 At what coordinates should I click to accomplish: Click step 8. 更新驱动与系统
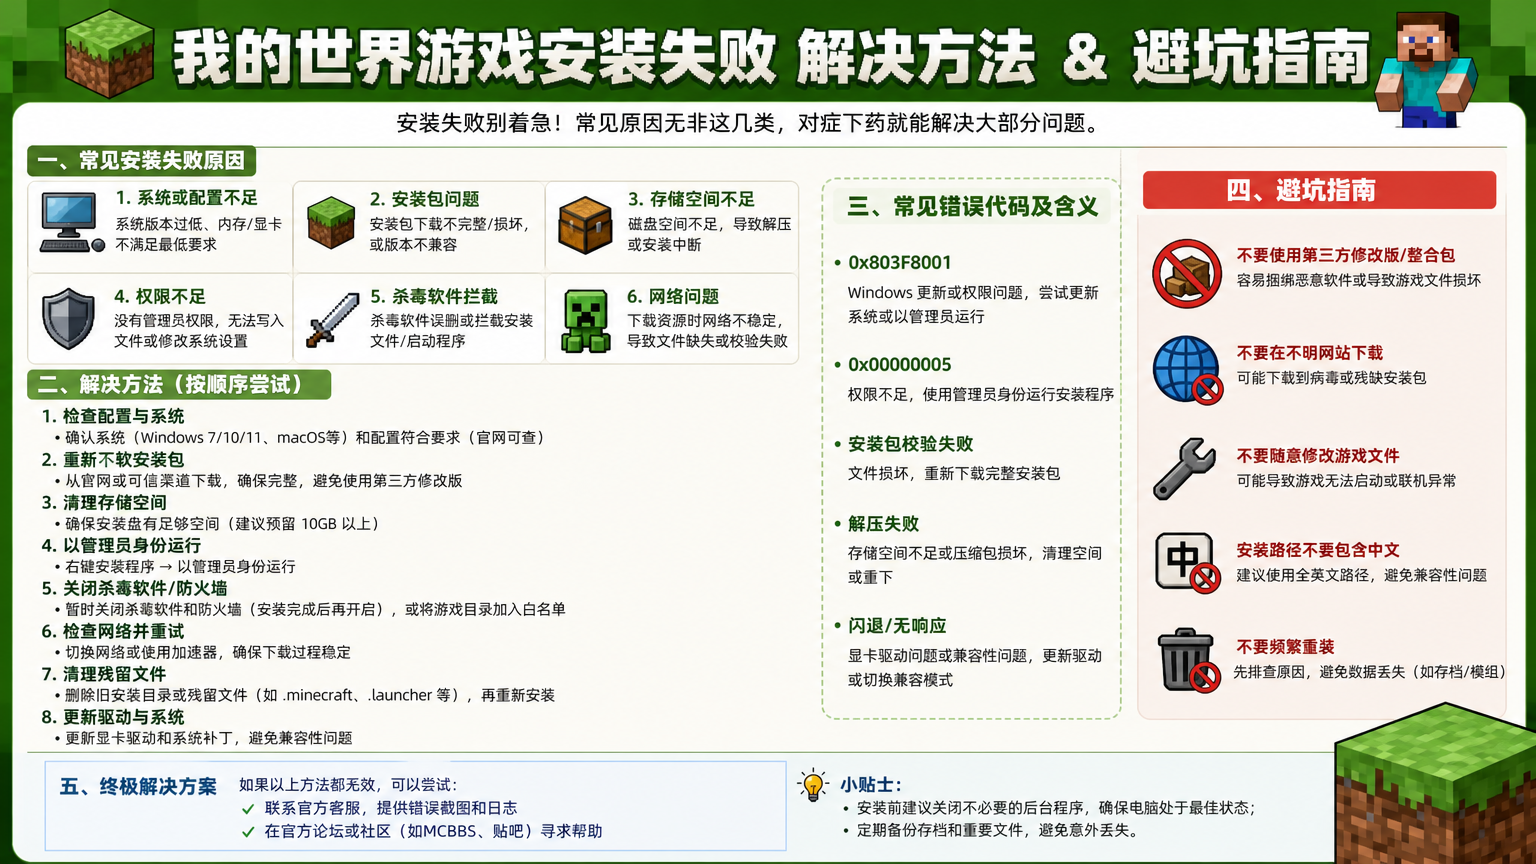113,717
